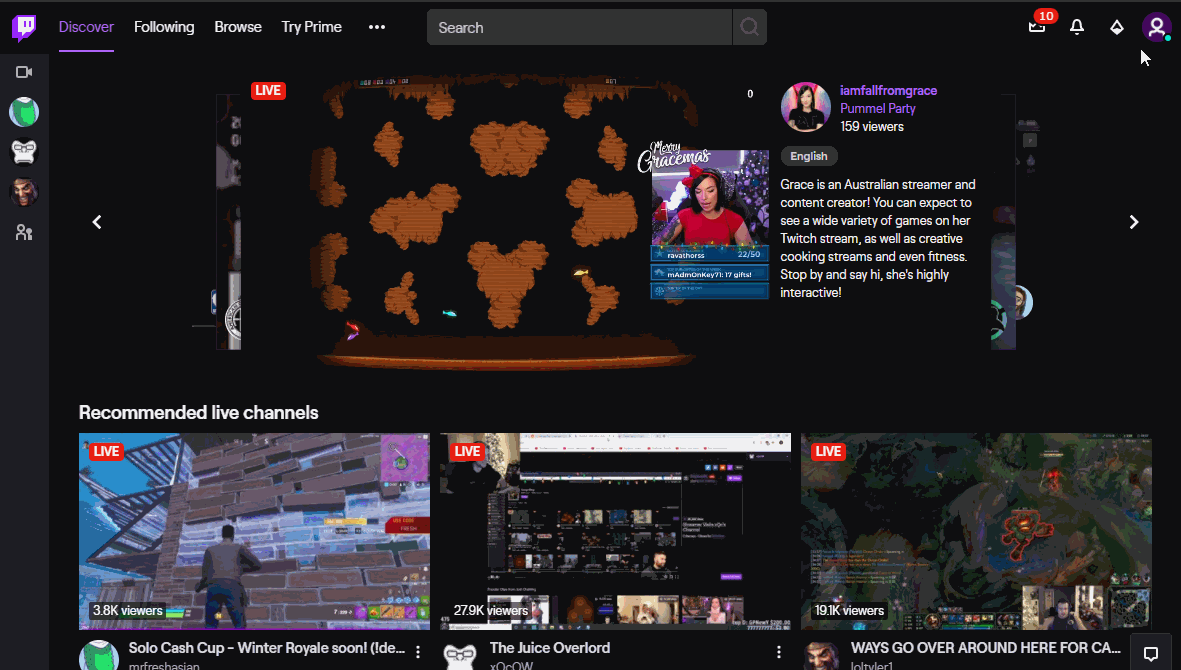
Task: Click the gorilla channel avatar in the sidebar
Action: point(23,152)
